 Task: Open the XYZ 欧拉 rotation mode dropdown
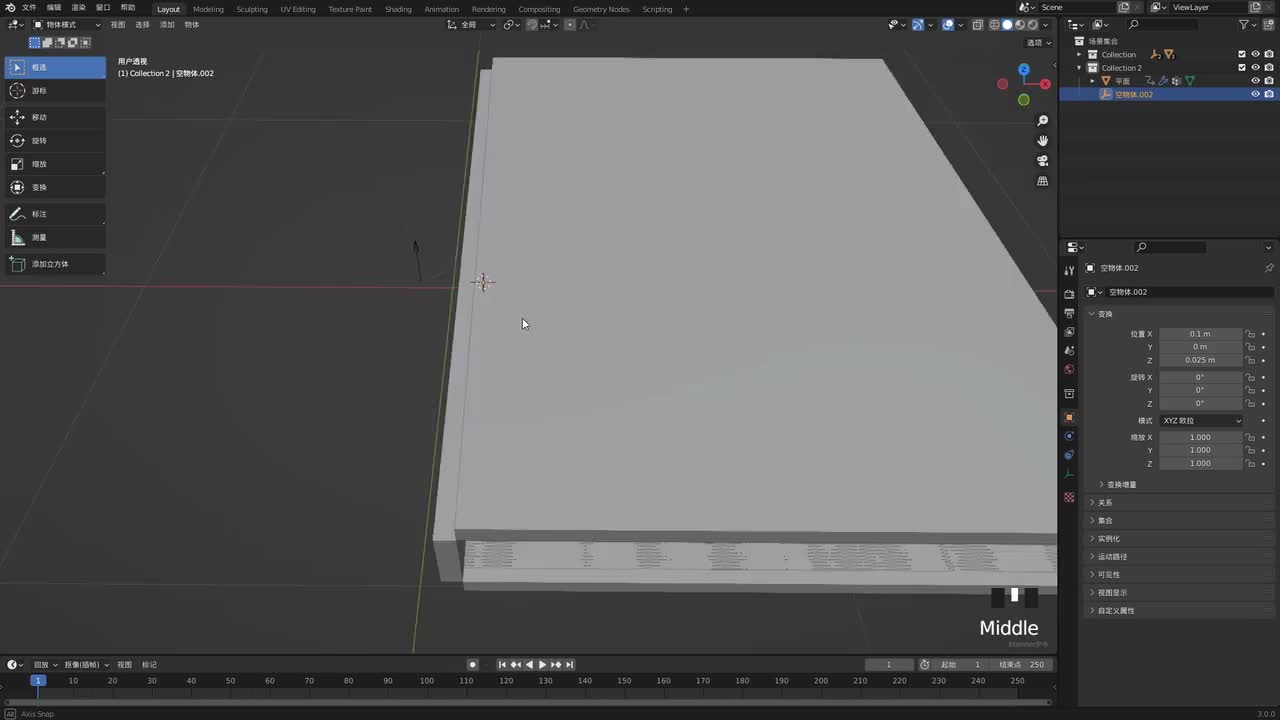coord(1202,421)
